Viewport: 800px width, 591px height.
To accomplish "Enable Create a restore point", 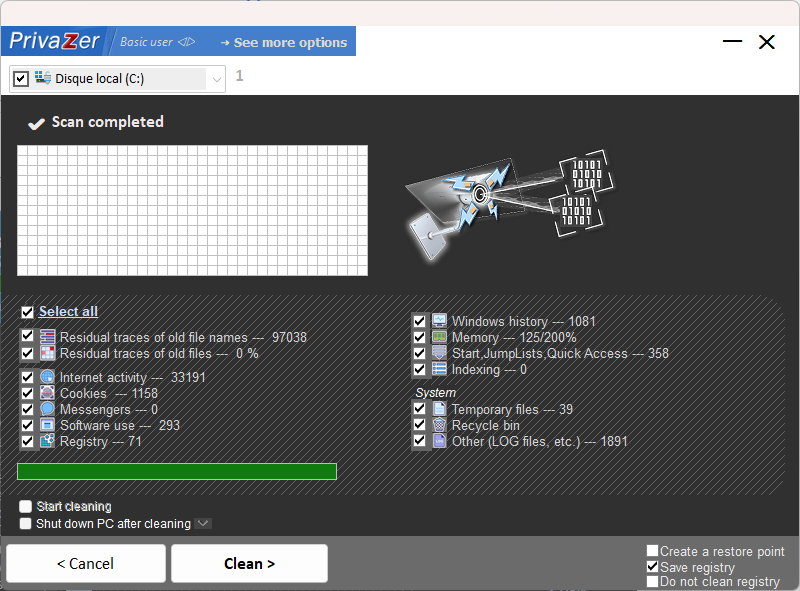I will pos(652,551).
